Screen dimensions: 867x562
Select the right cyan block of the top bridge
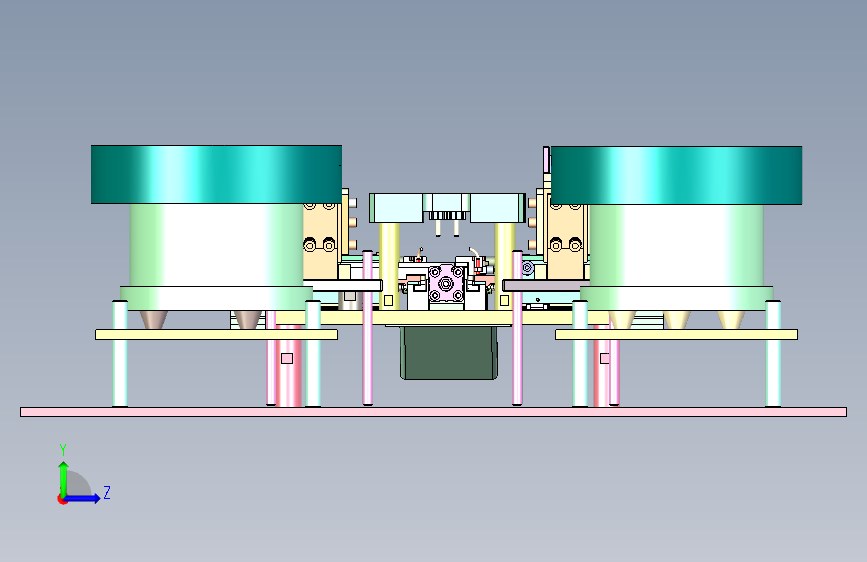497,208
